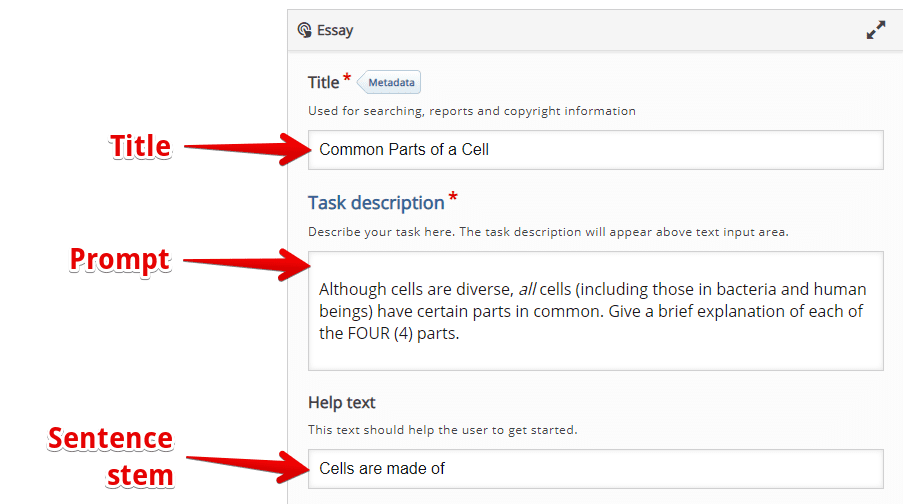The width and height of the screenshot is (903, 504).
Task: Click the Essay content type icon
Action: point(305,30)
